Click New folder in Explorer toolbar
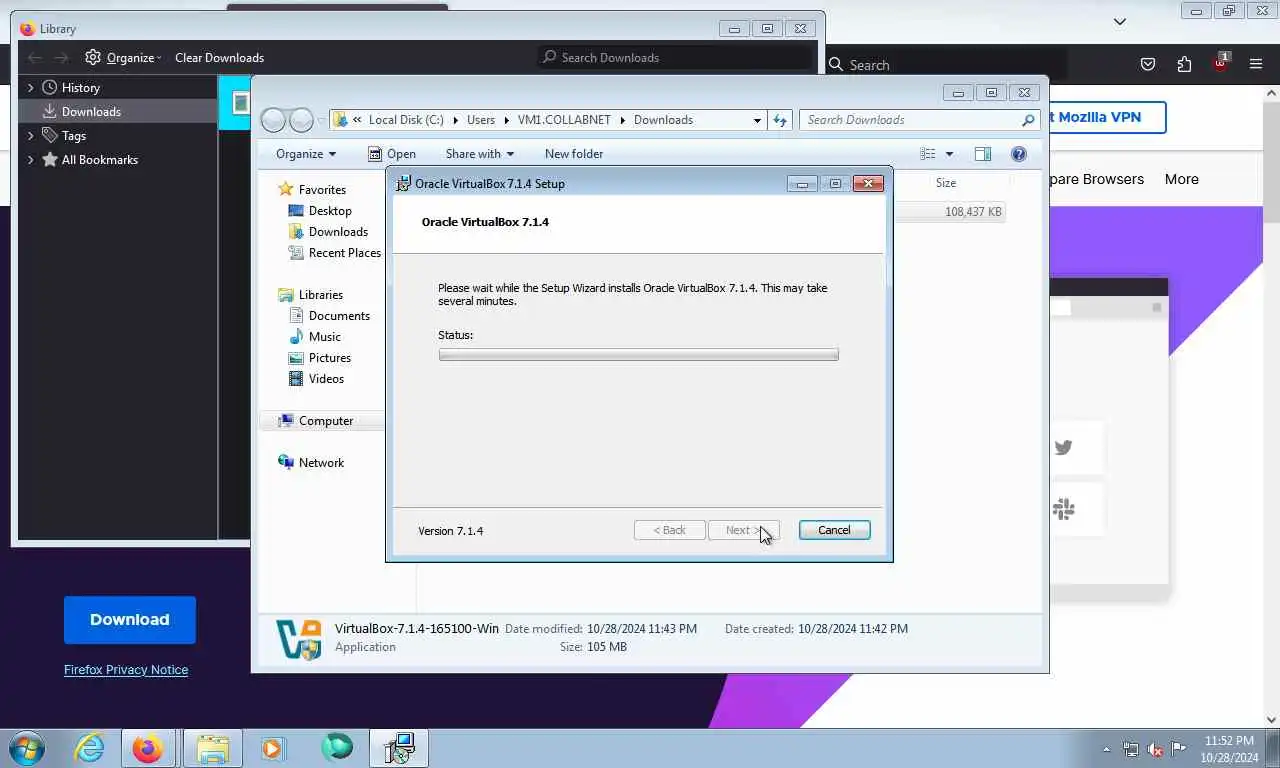The image size is (1280, 768). pyautogui.click(x=574, y=154)
